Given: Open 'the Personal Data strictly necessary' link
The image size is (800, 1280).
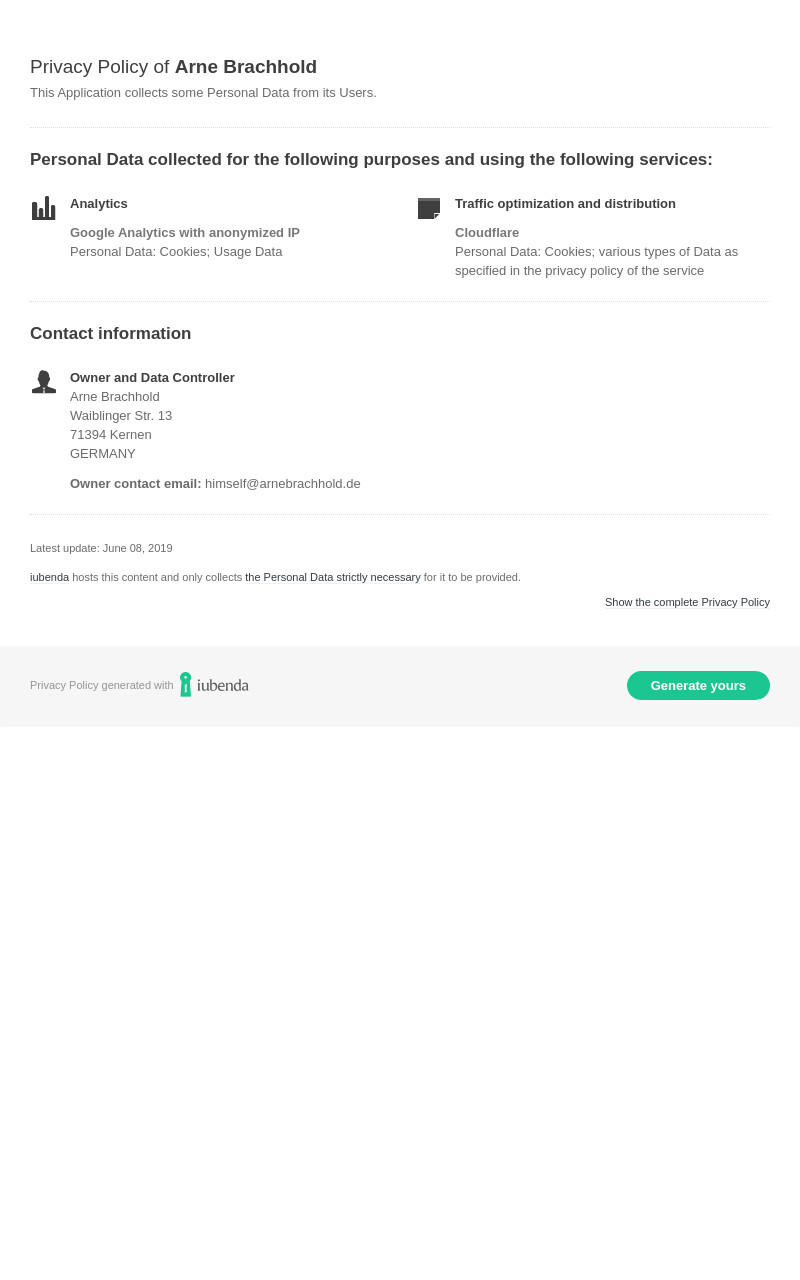Looking at the screenshot, I should tap(333, 577).
